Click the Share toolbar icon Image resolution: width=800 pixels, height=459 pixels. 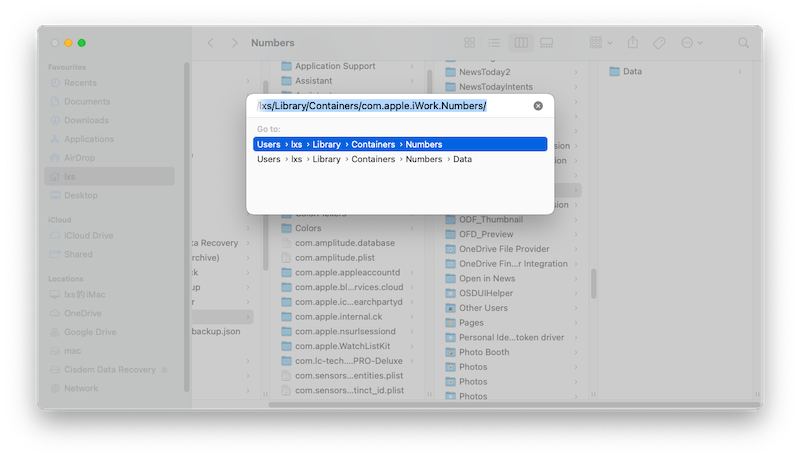[x=633, y=43]
